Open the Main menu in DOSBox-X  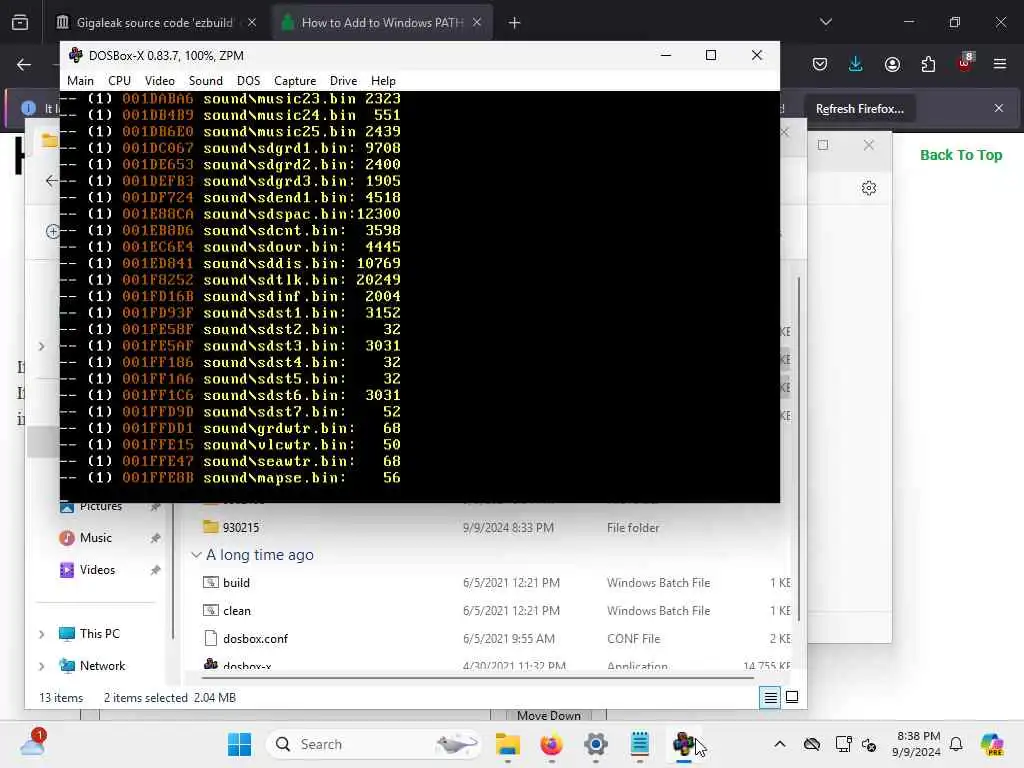80,81
